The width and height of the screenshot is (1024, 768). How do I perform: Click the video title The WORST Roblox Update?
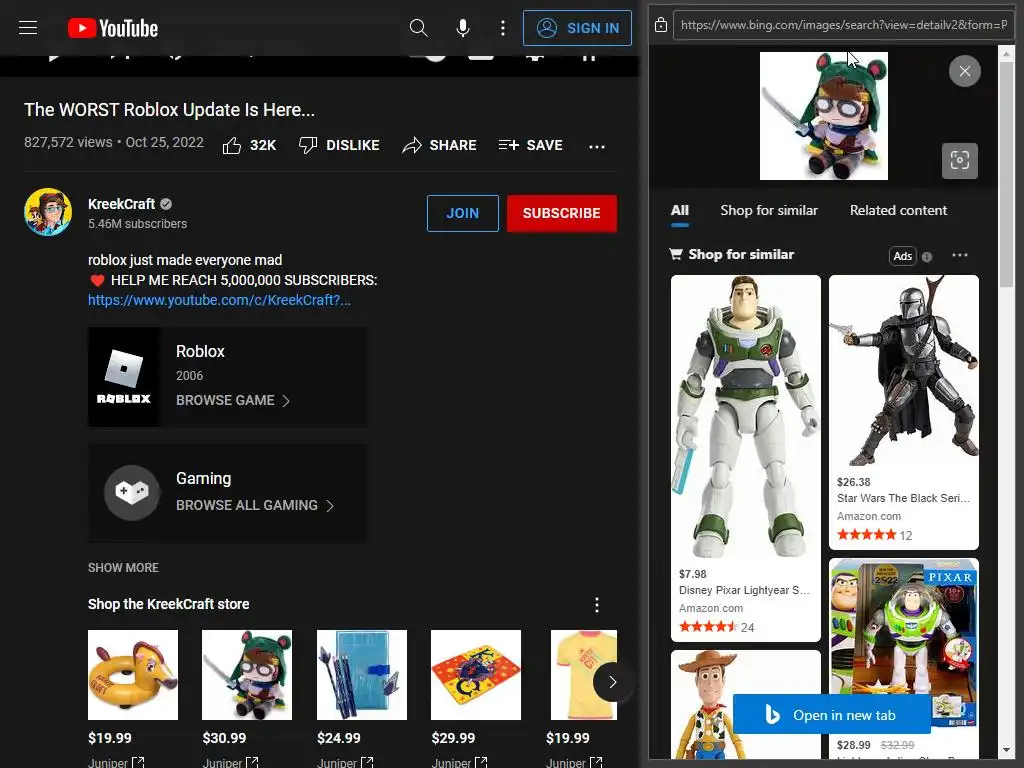169,110
